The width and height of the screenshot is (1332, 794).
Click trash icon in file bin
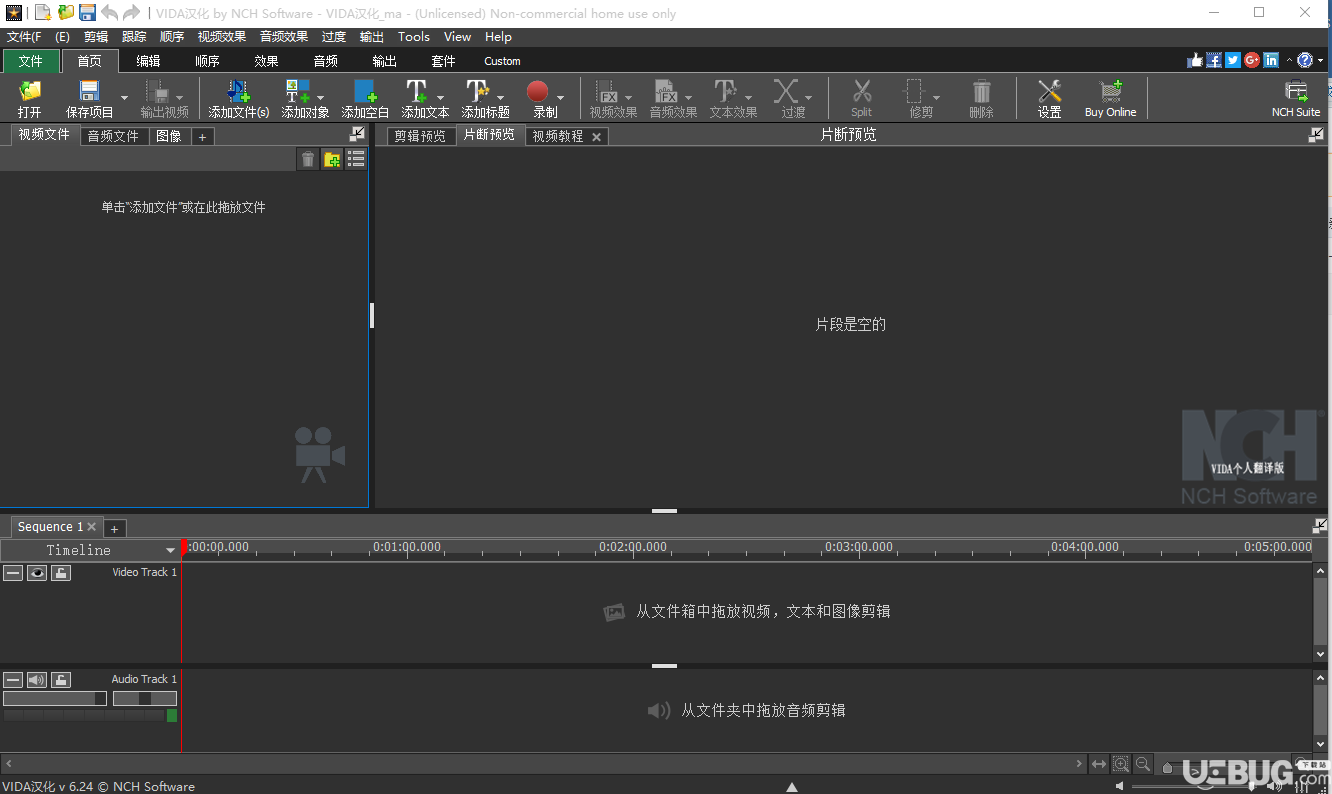[308, 159]
